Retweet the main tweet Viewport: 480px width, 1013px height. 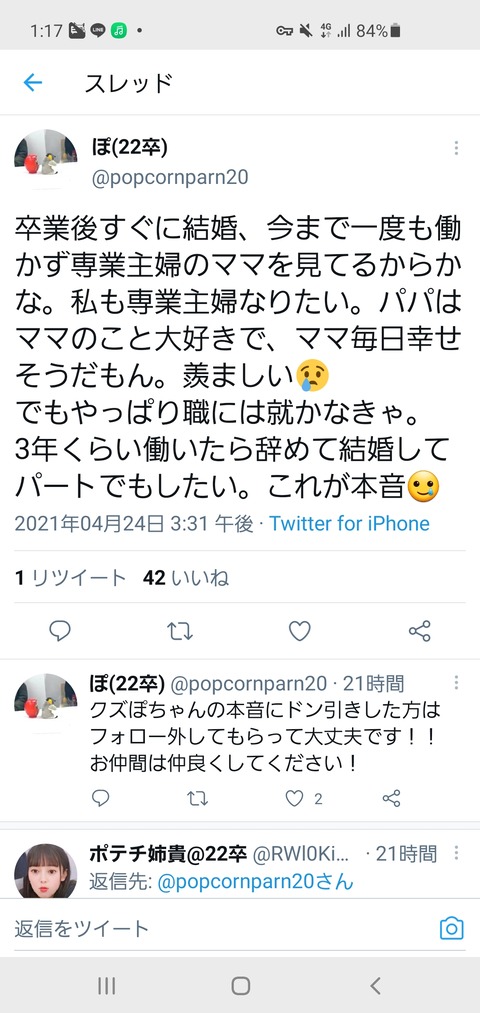click(x=180, y=631)
